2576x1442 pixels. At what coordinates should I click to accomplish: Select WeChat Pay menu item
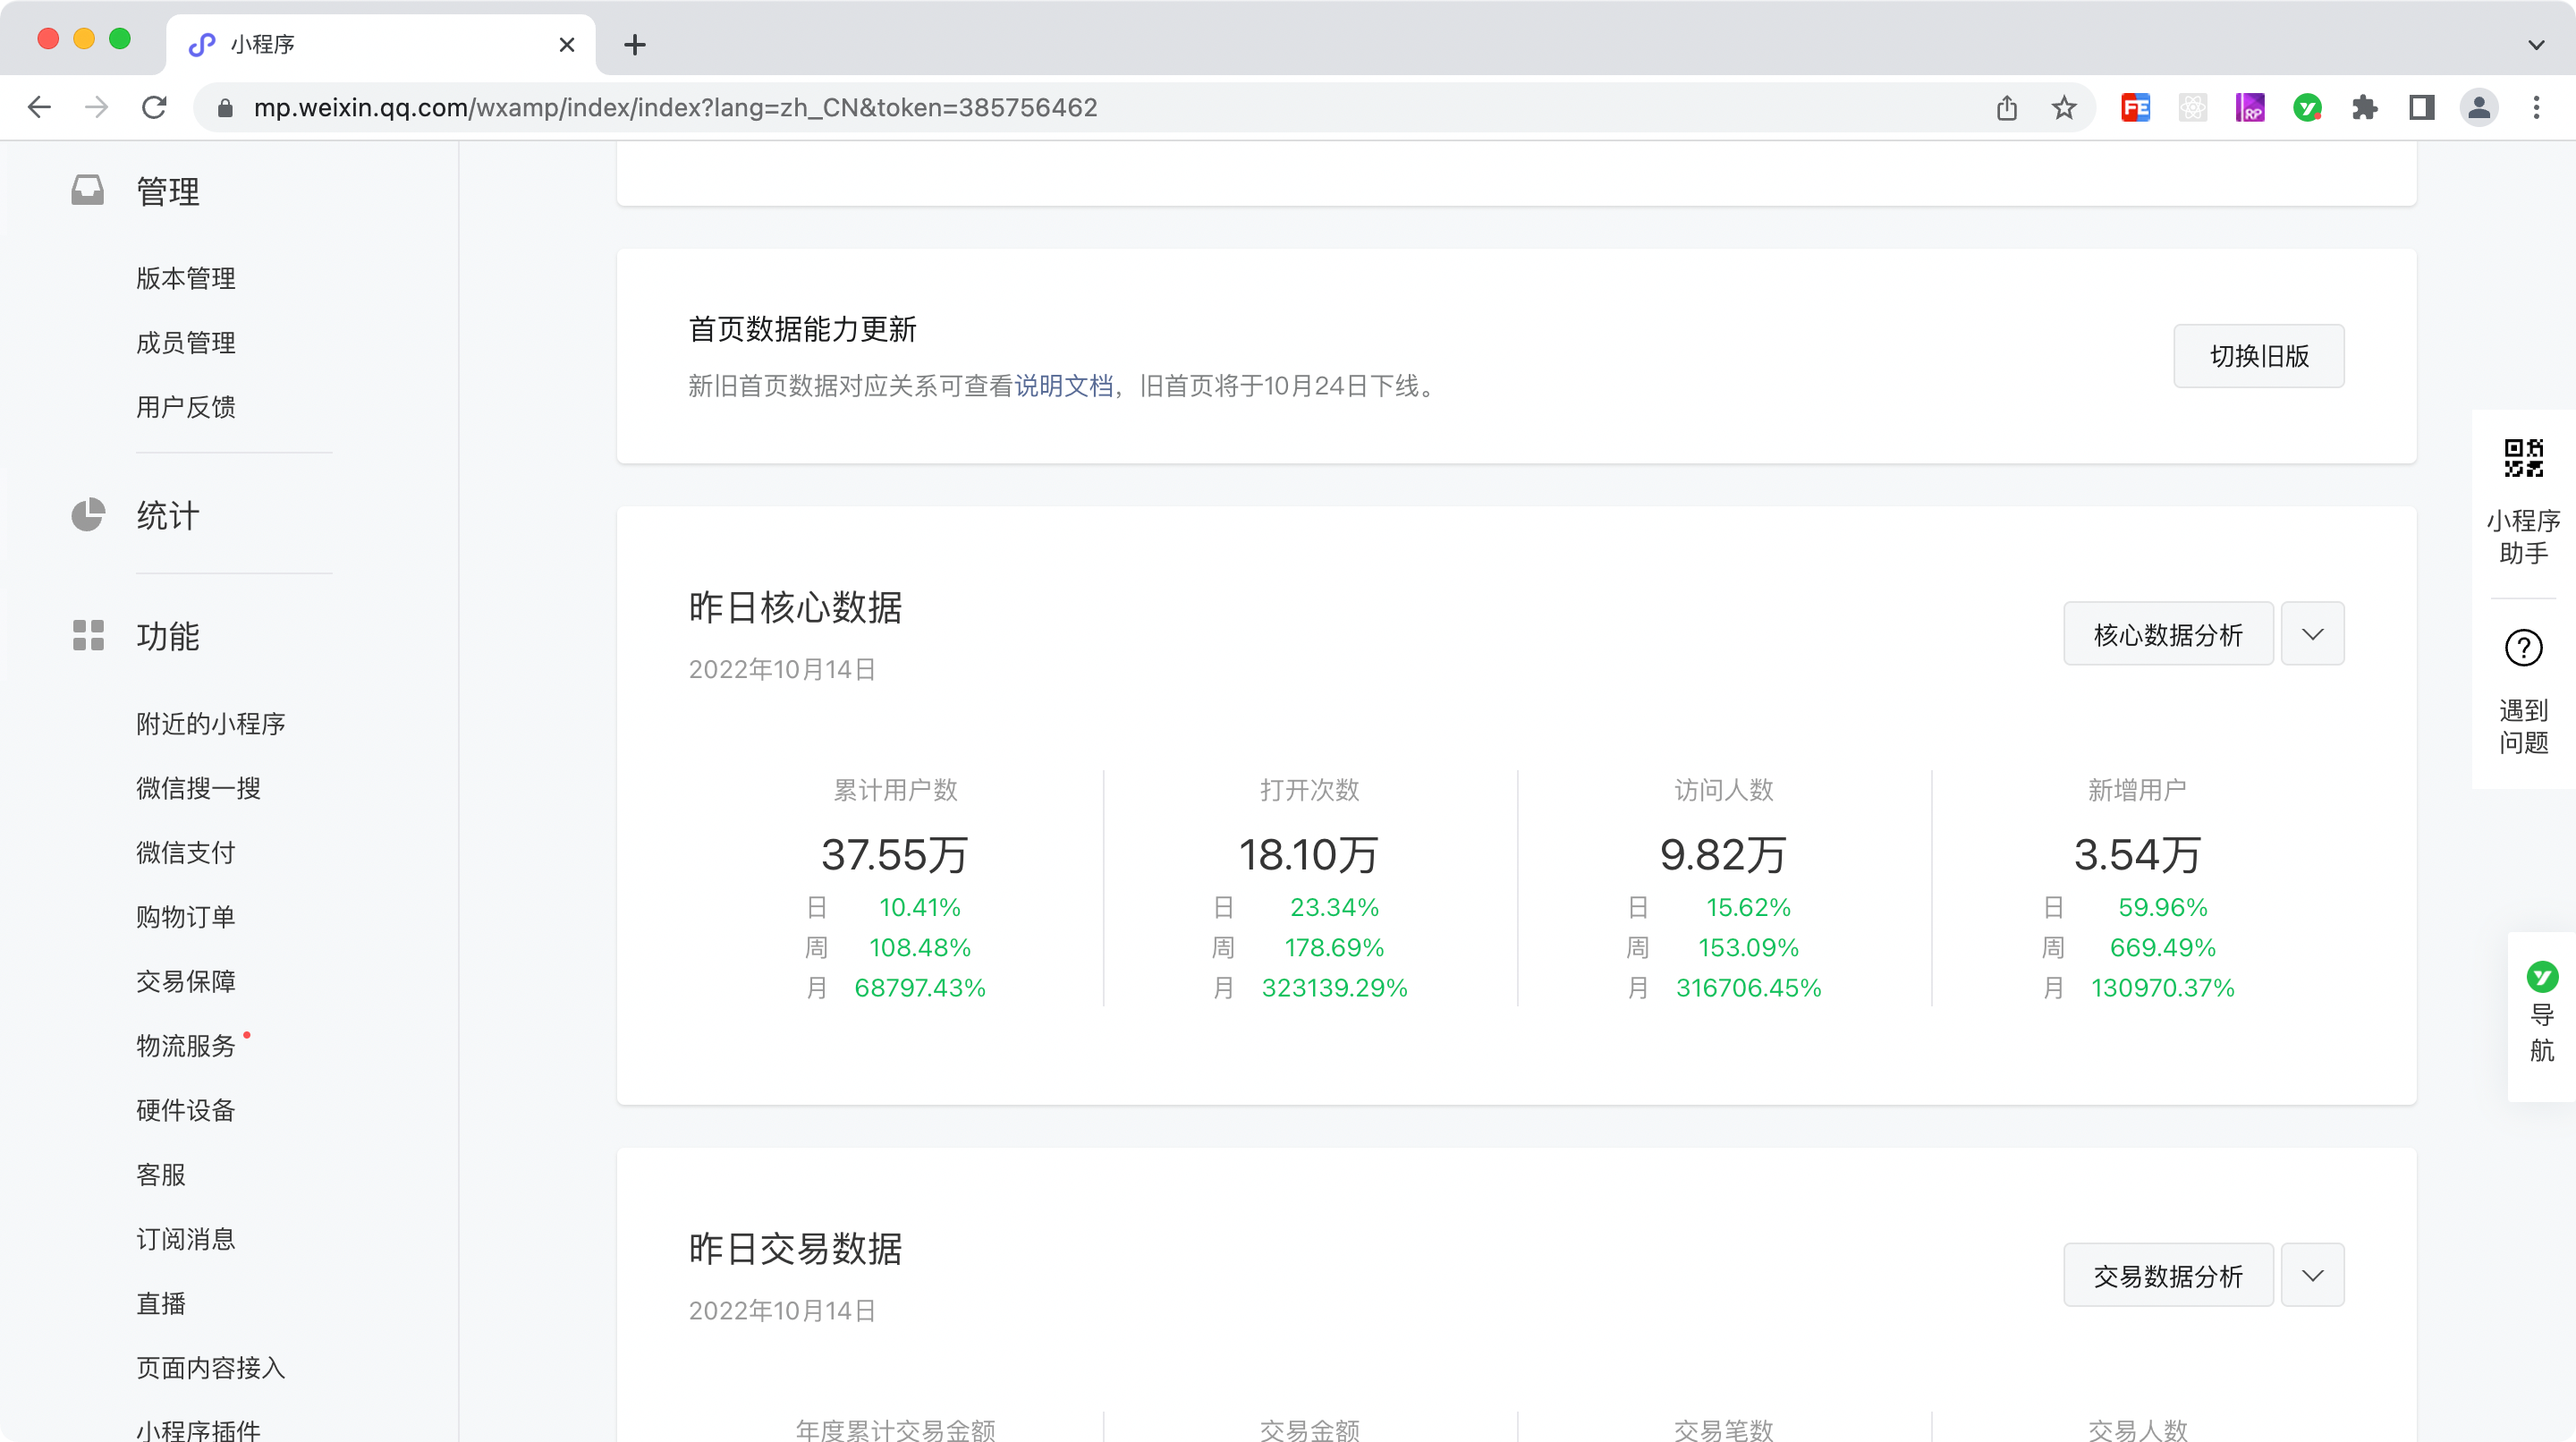[186, 852]
